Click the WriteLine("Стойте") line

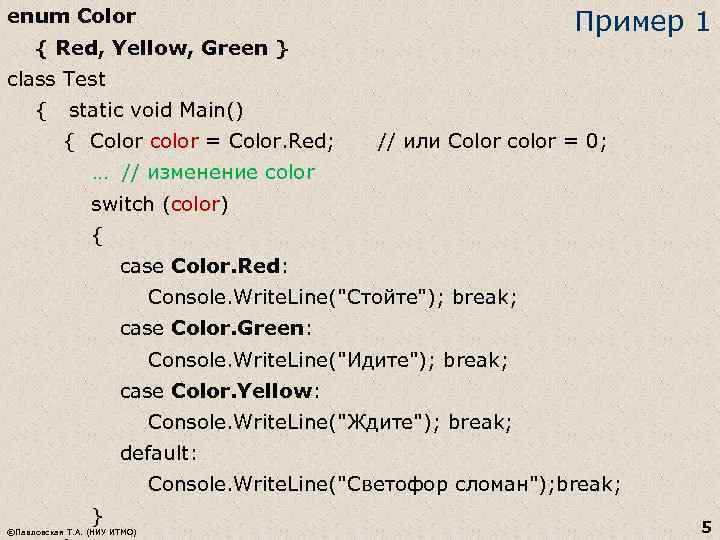(x=332, y=298)
